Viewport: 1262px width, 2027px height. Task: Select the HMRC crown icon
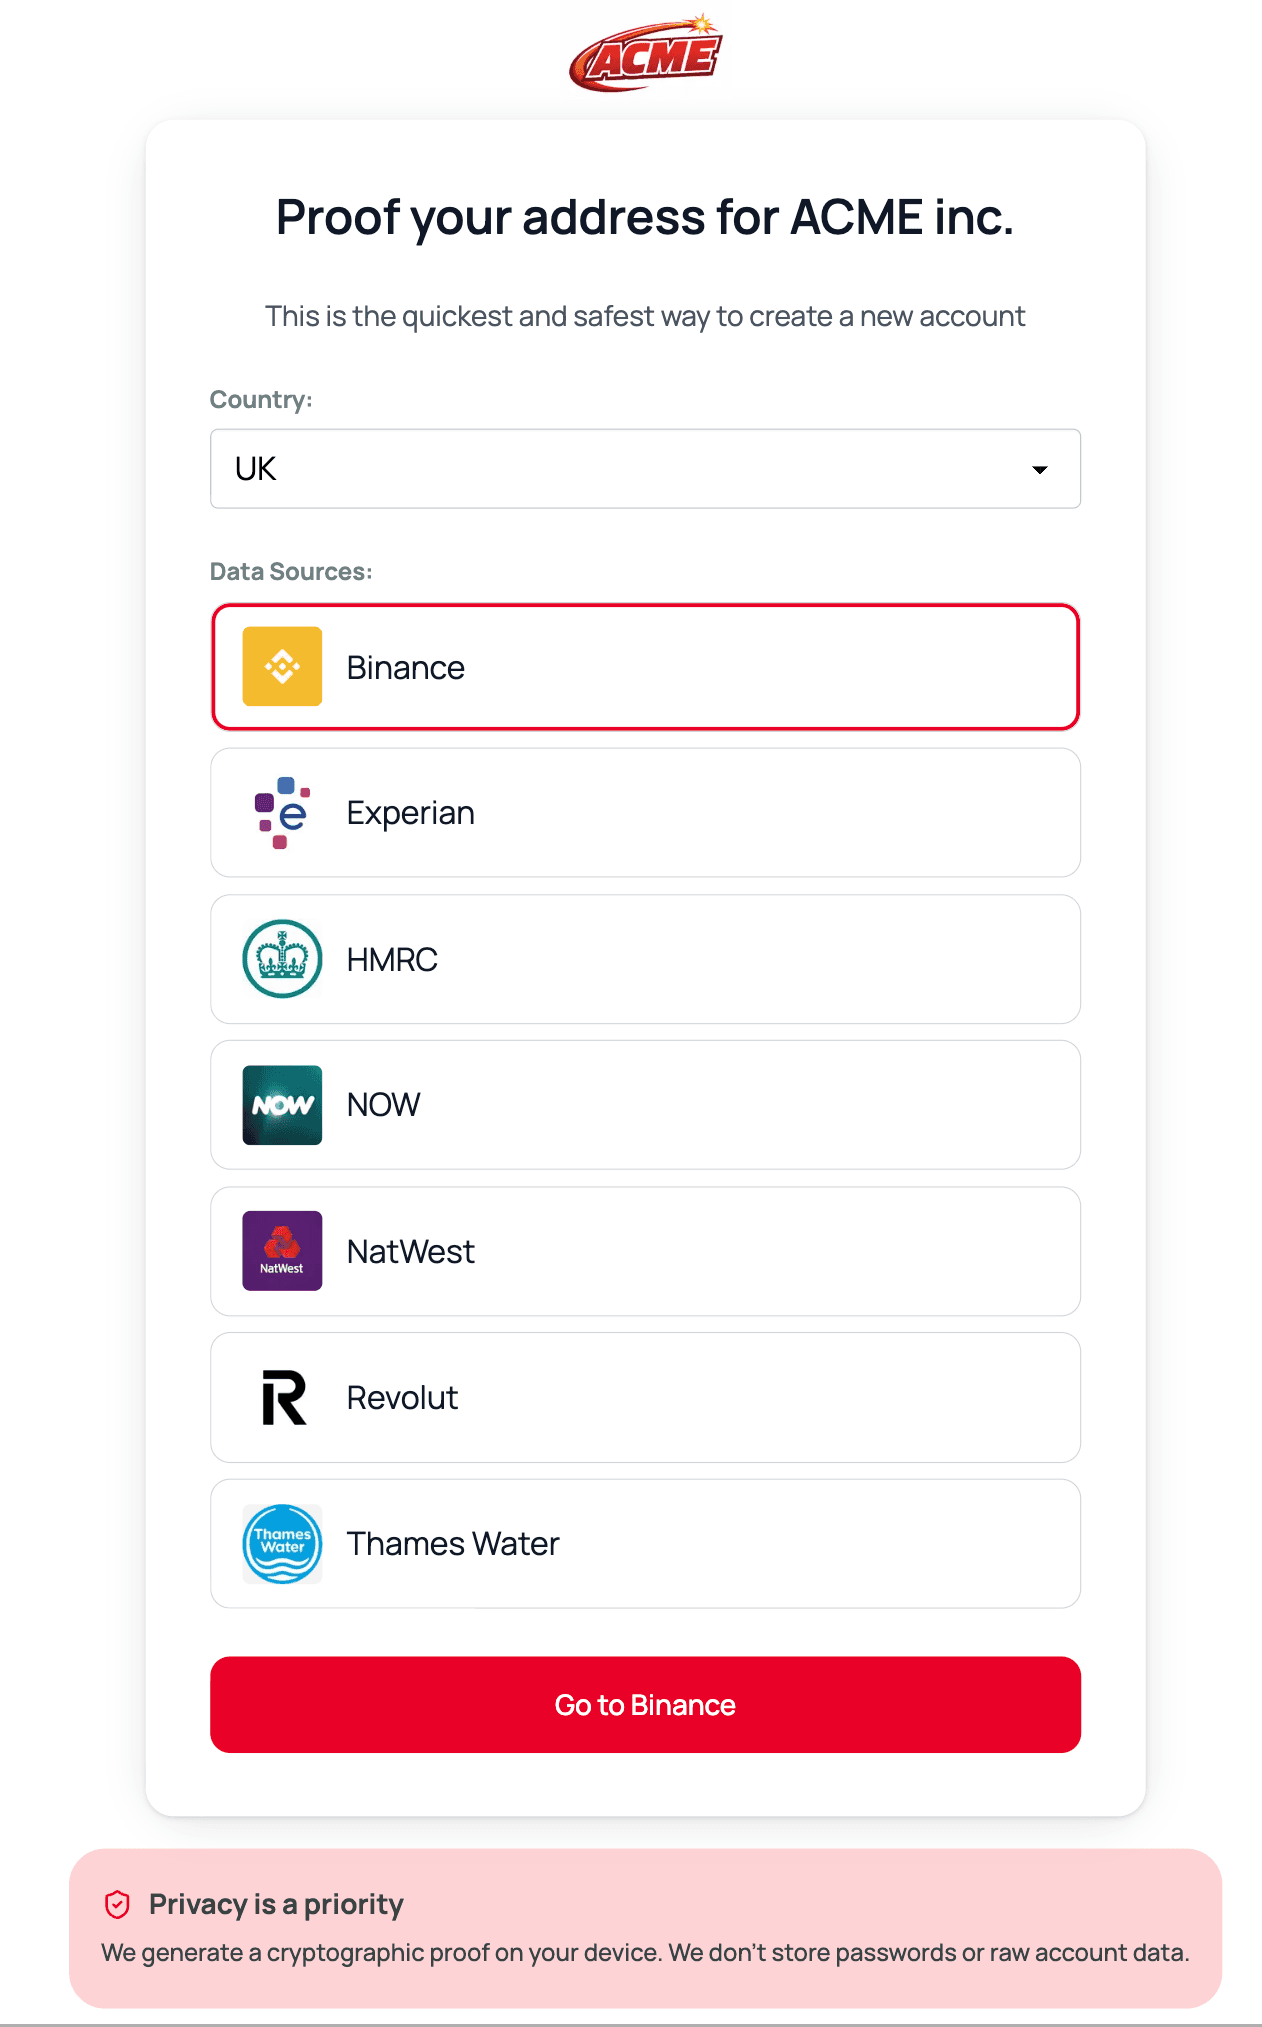pos(281,958)
